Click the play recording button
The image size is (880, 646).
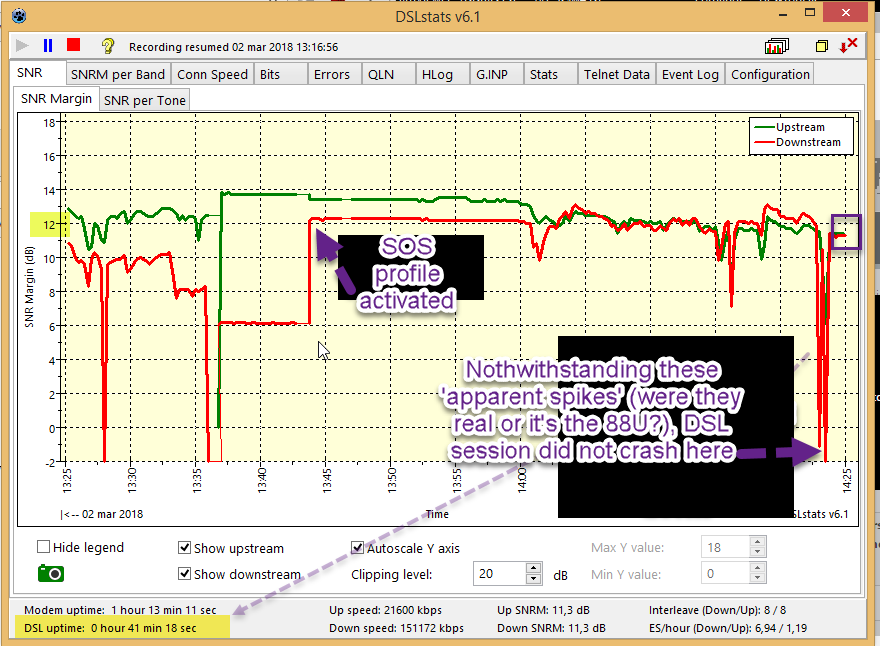[x=22, y=45]
